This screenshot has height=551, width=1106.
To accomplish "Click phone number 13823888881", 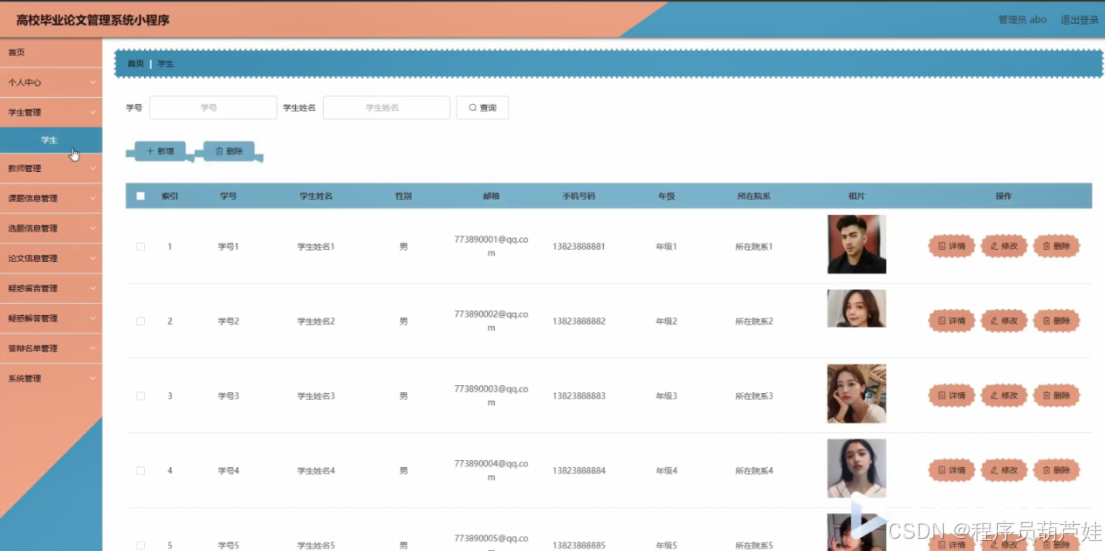I will coord(579,247).
